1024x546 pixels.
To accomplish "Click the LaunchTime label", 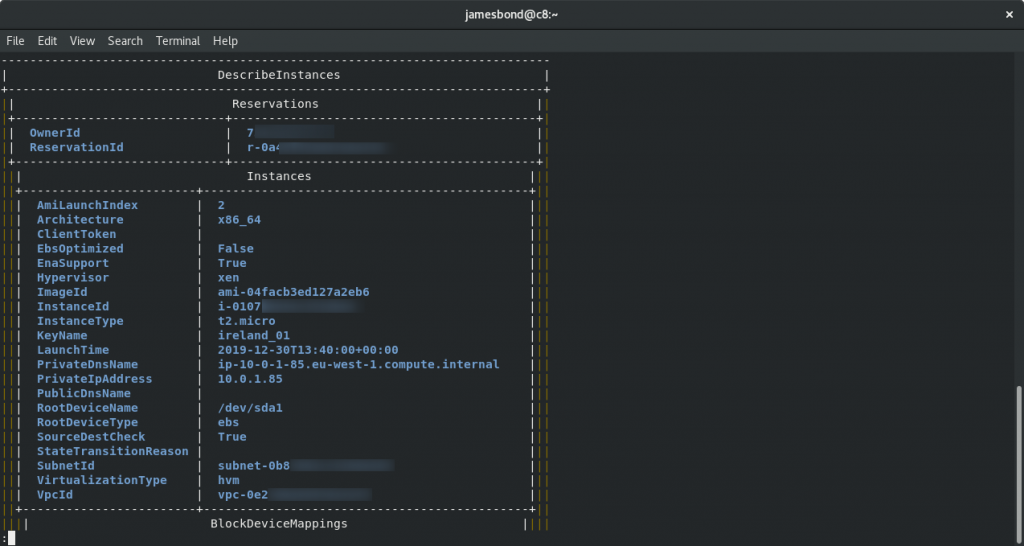I will [x=72, y=350].
